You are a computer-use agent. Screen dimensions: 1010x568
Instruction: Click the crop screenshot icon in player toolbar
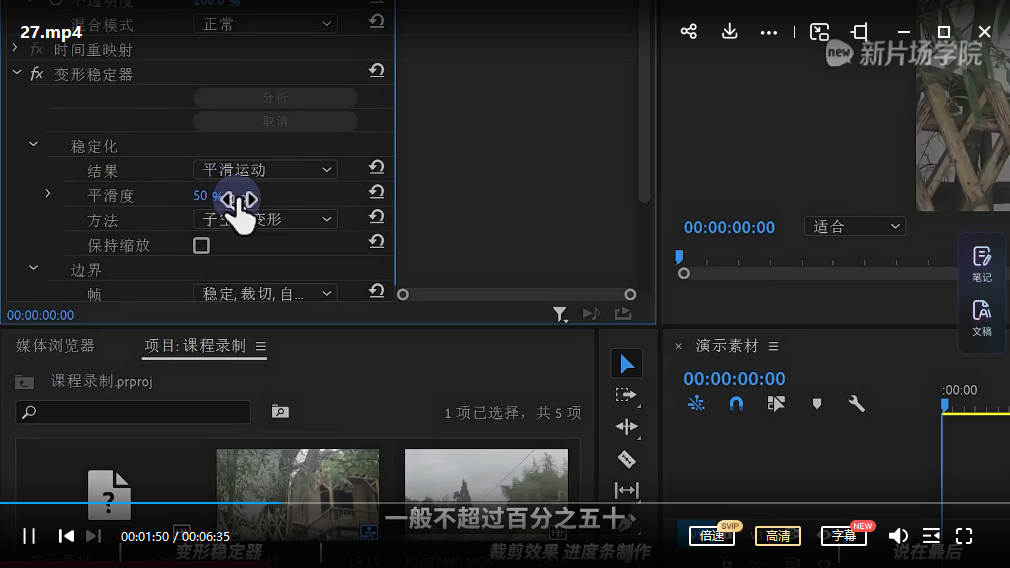(859, 32)
